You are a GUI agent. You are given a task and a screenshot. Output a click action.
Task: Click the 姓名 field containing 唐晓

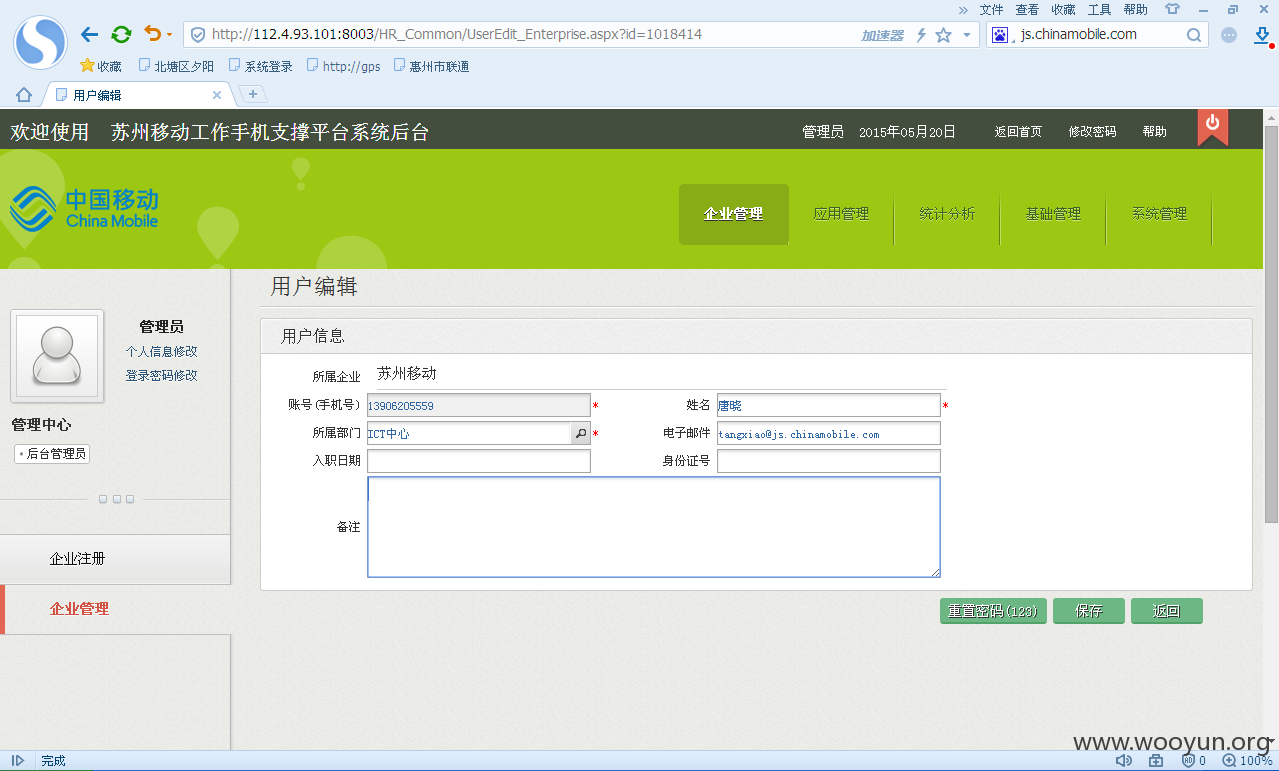tap(828, 406)
